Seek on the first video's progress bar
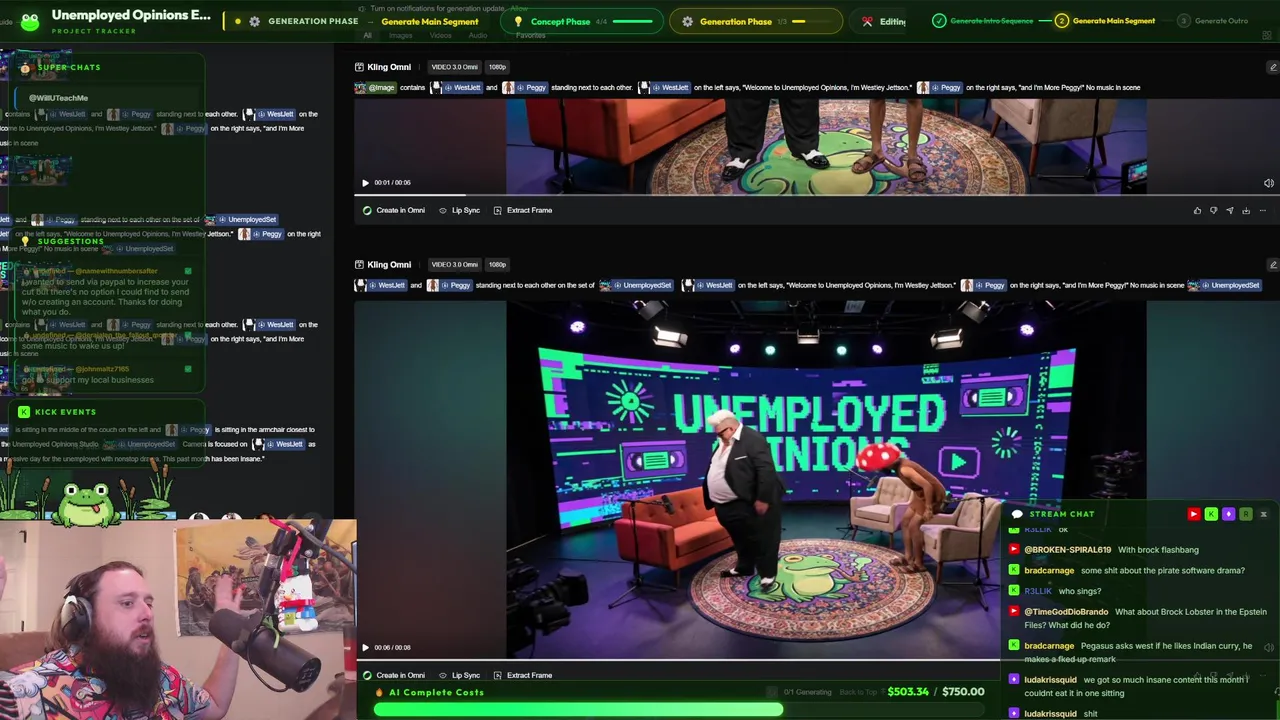The image size is (1280, 720). tap(816, 195)
